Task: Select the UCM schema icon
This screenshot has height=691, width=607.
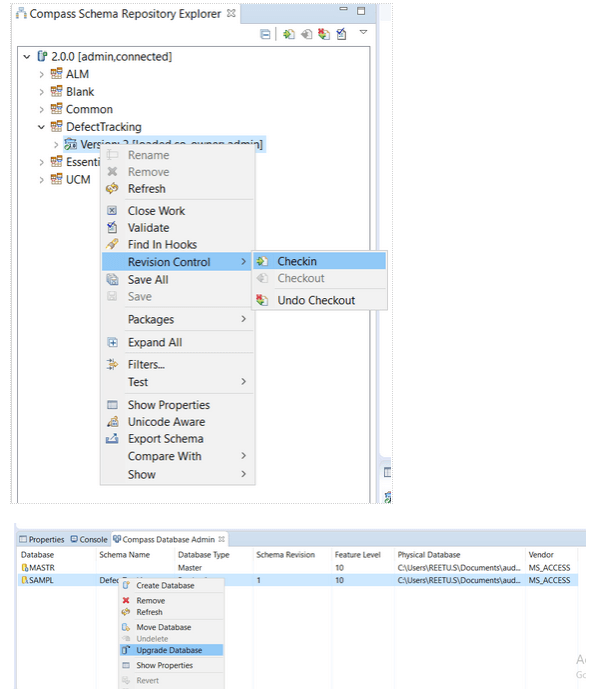Action: click(56, 179)
